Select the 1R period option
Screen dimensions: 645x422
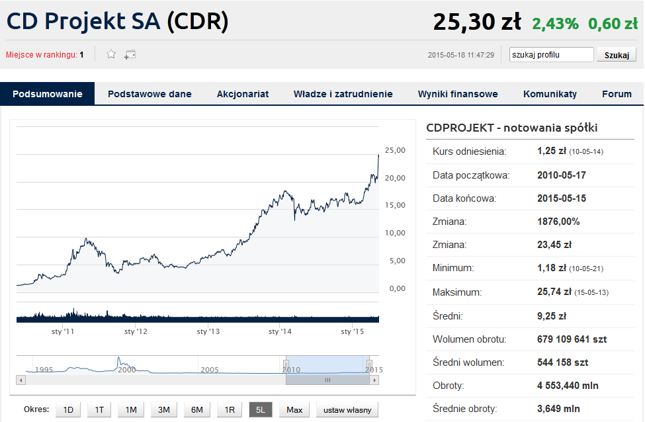[x=229, y=410]
